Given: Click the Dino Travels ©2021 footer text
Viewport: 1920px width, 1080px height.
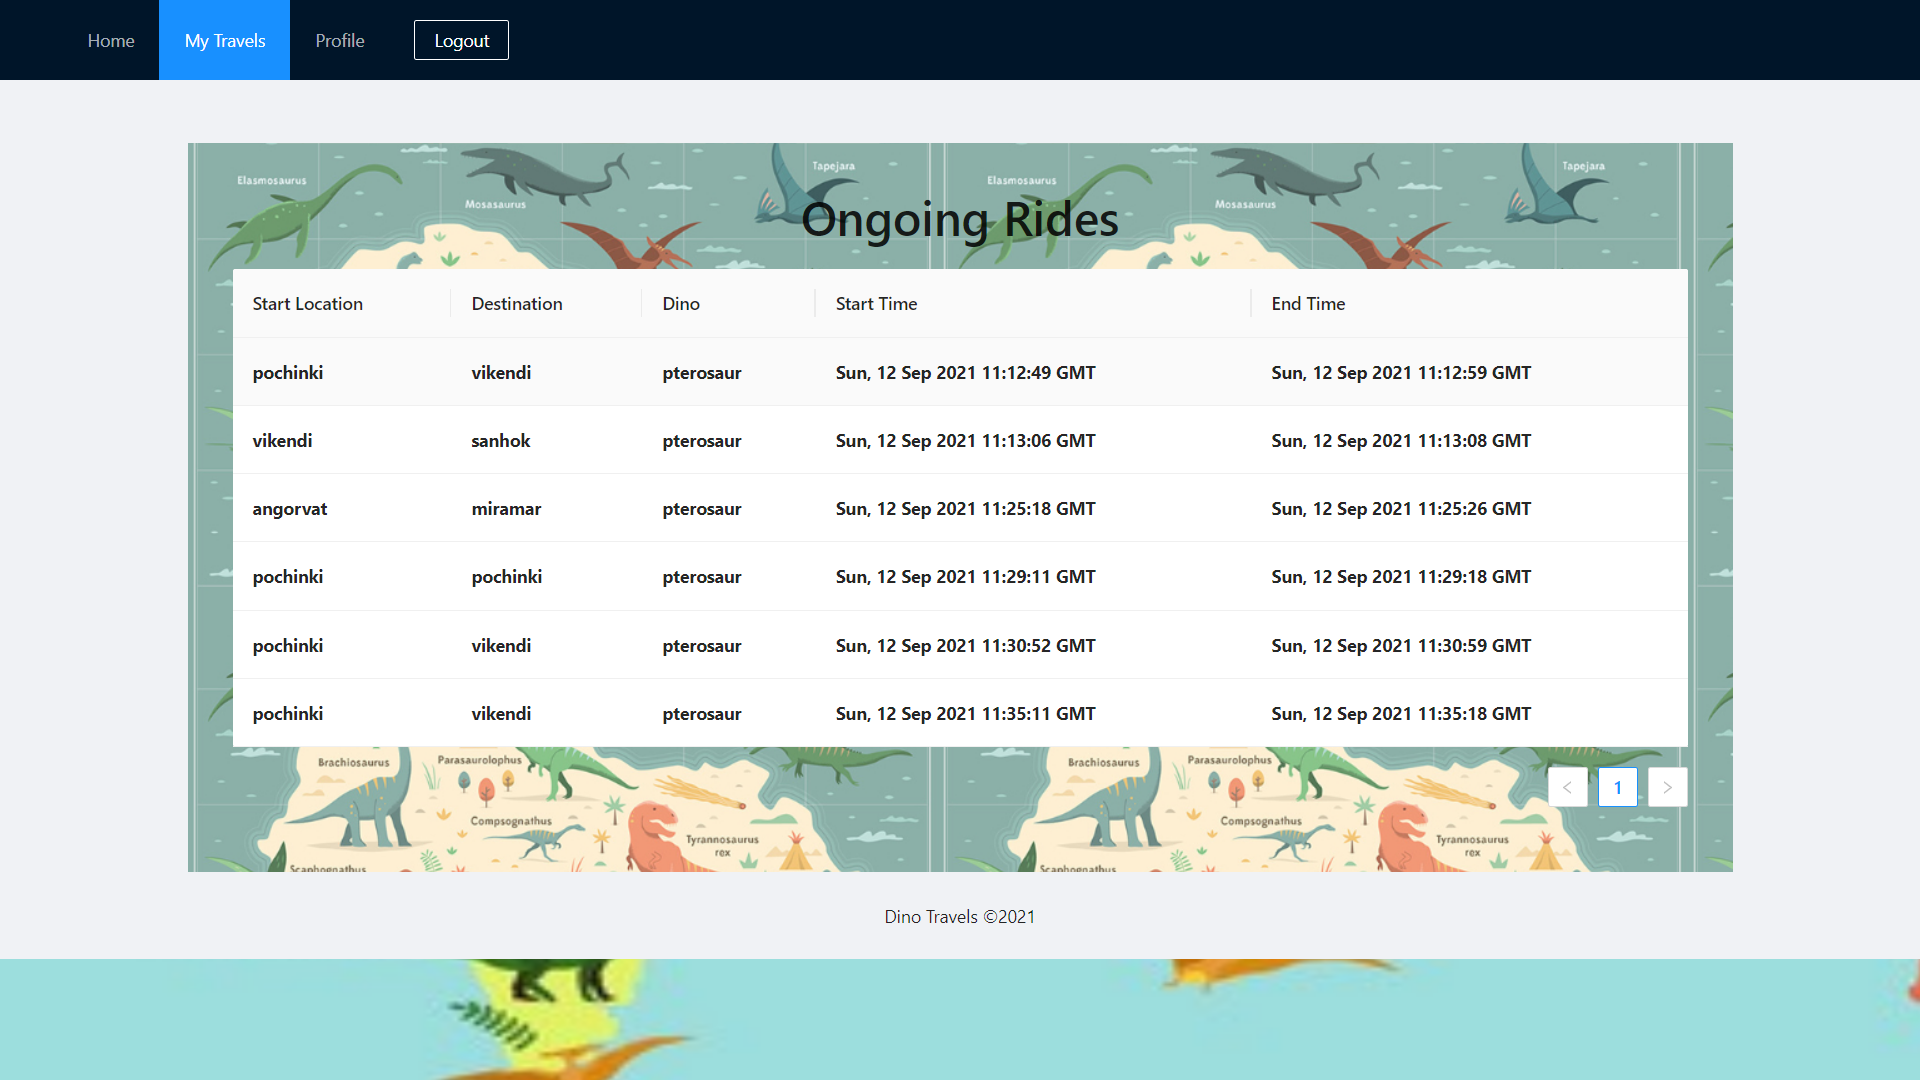Looking at the screenshot, I should (x=959, y=917).
